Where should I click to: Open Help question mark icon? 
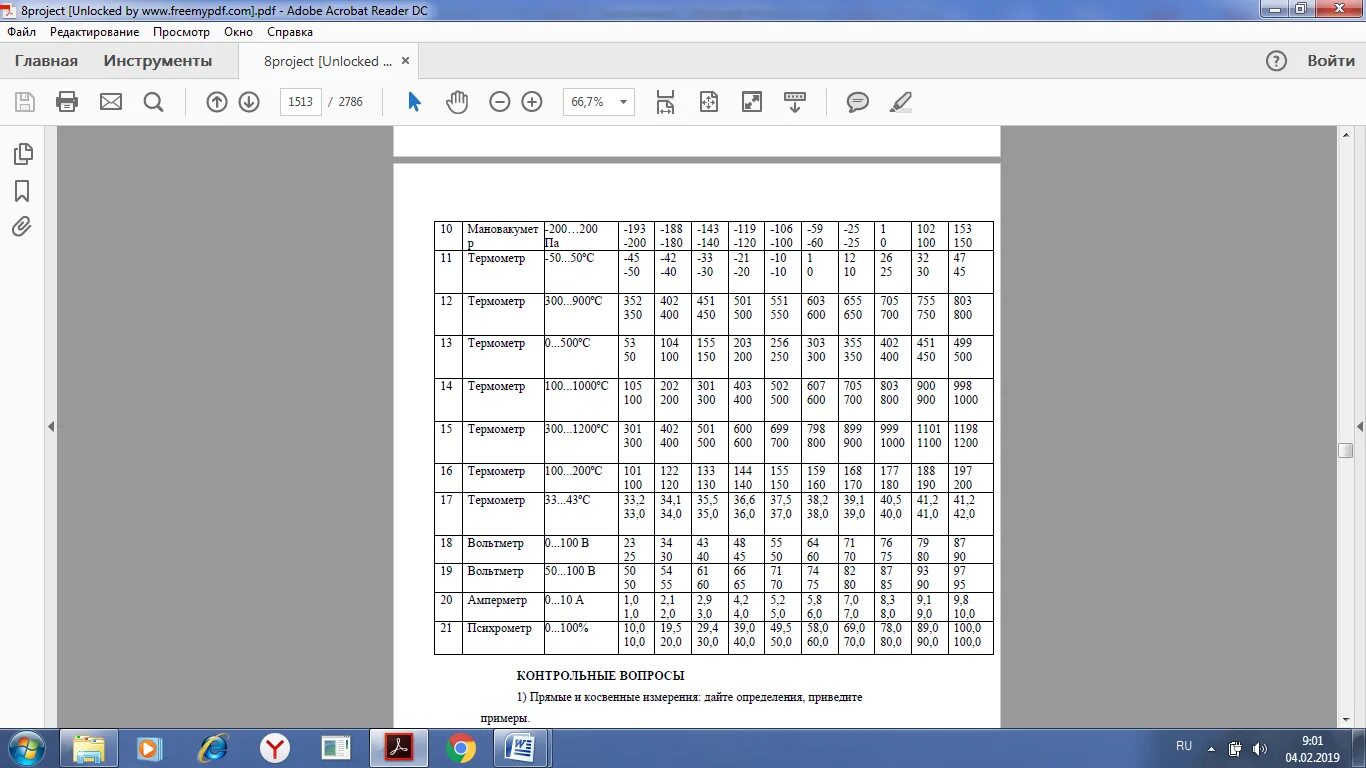click(x=1276, y=61)
